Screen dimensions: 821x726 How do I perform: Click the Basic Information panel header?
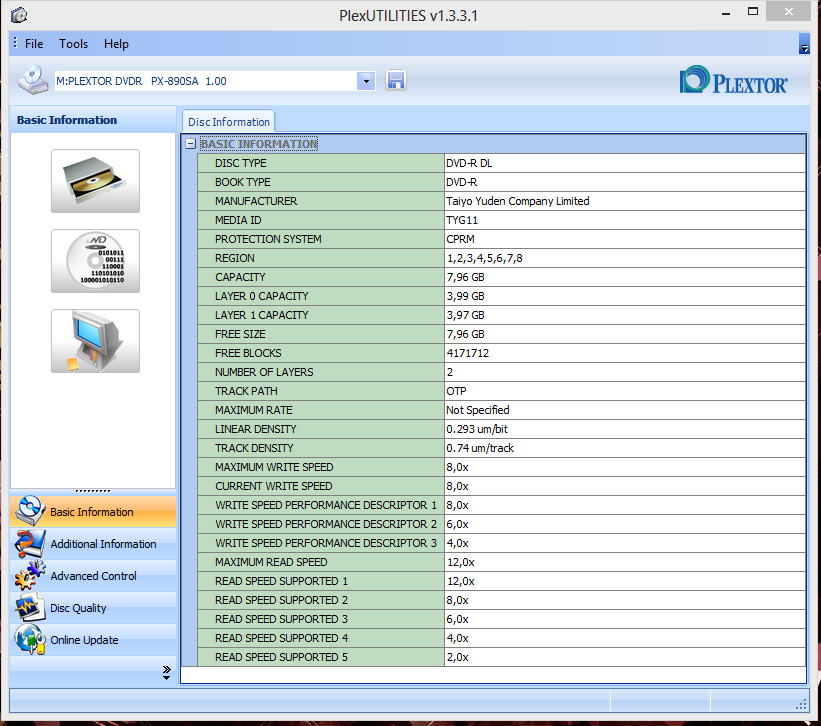93,120
